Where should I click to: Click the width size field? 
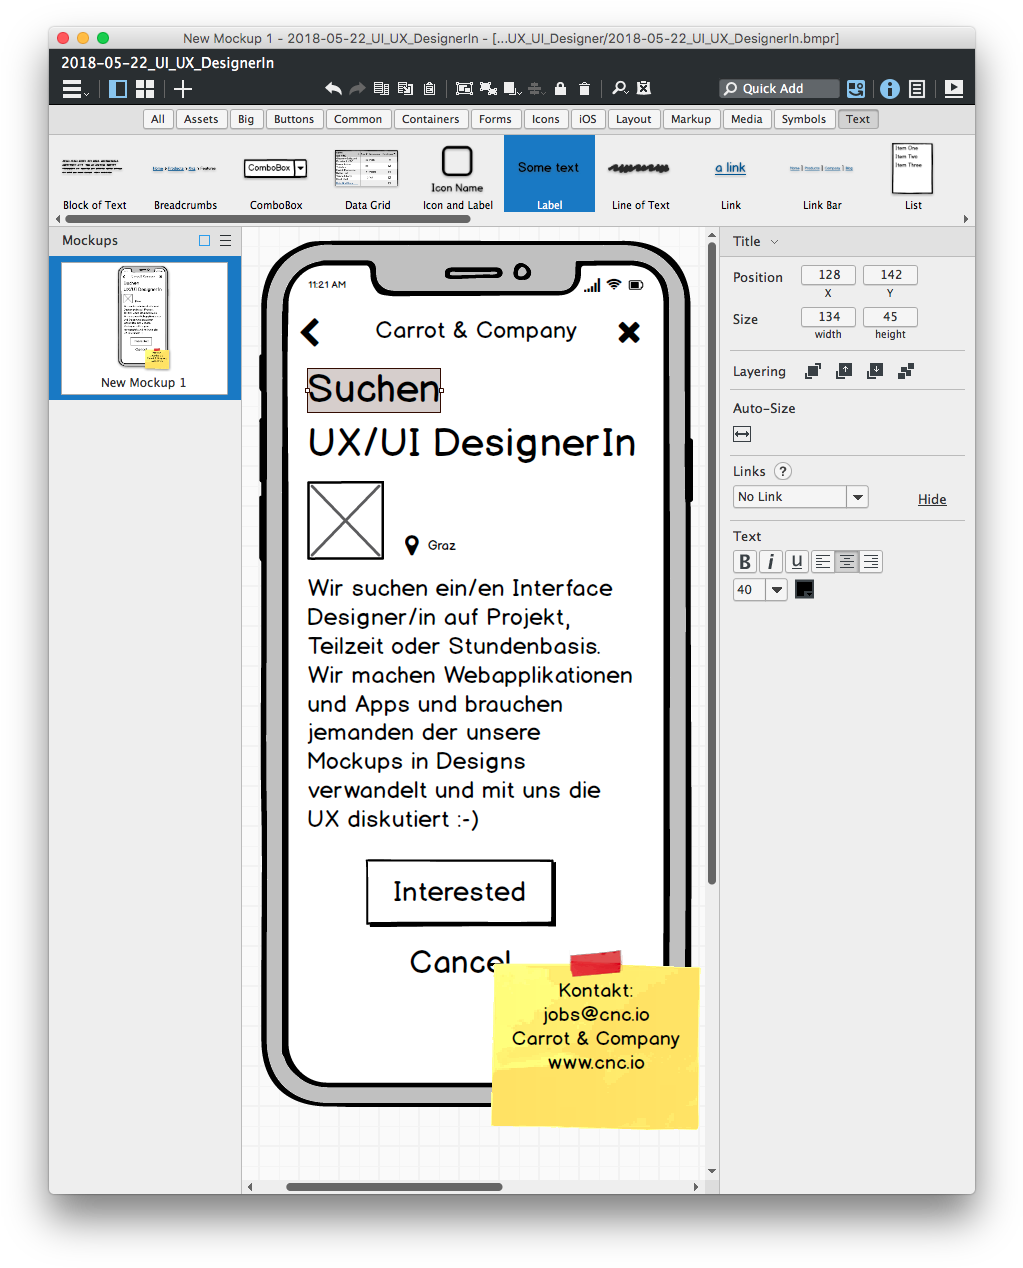click(x=828, y=317)
